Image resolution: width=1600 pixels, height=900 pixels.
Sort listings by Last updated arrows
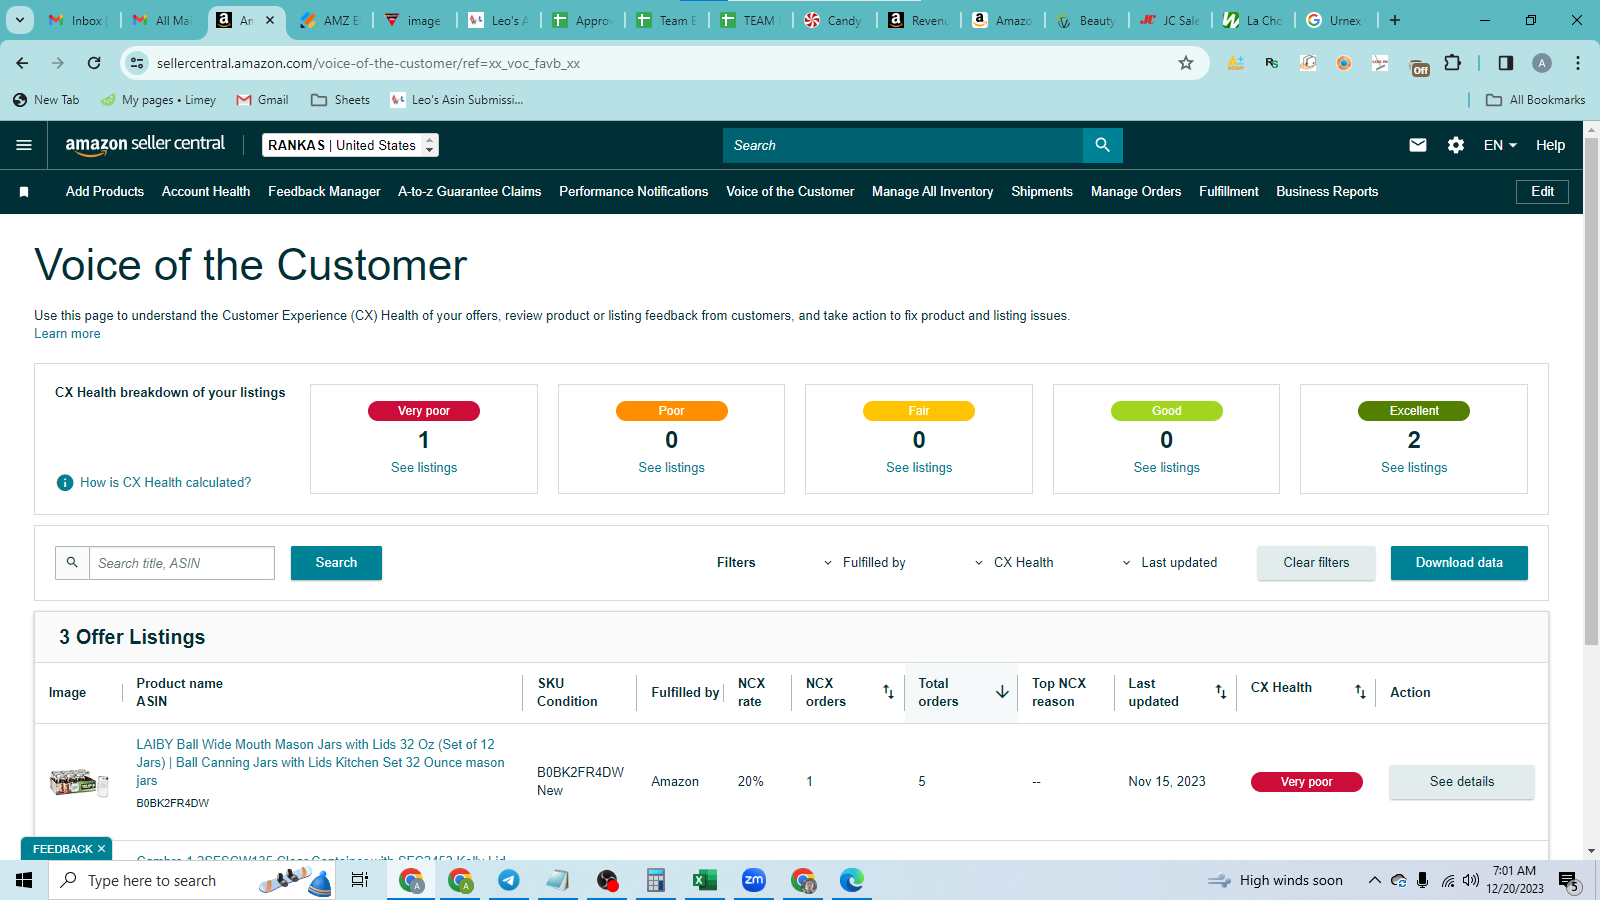click(x=1221, y=692)
